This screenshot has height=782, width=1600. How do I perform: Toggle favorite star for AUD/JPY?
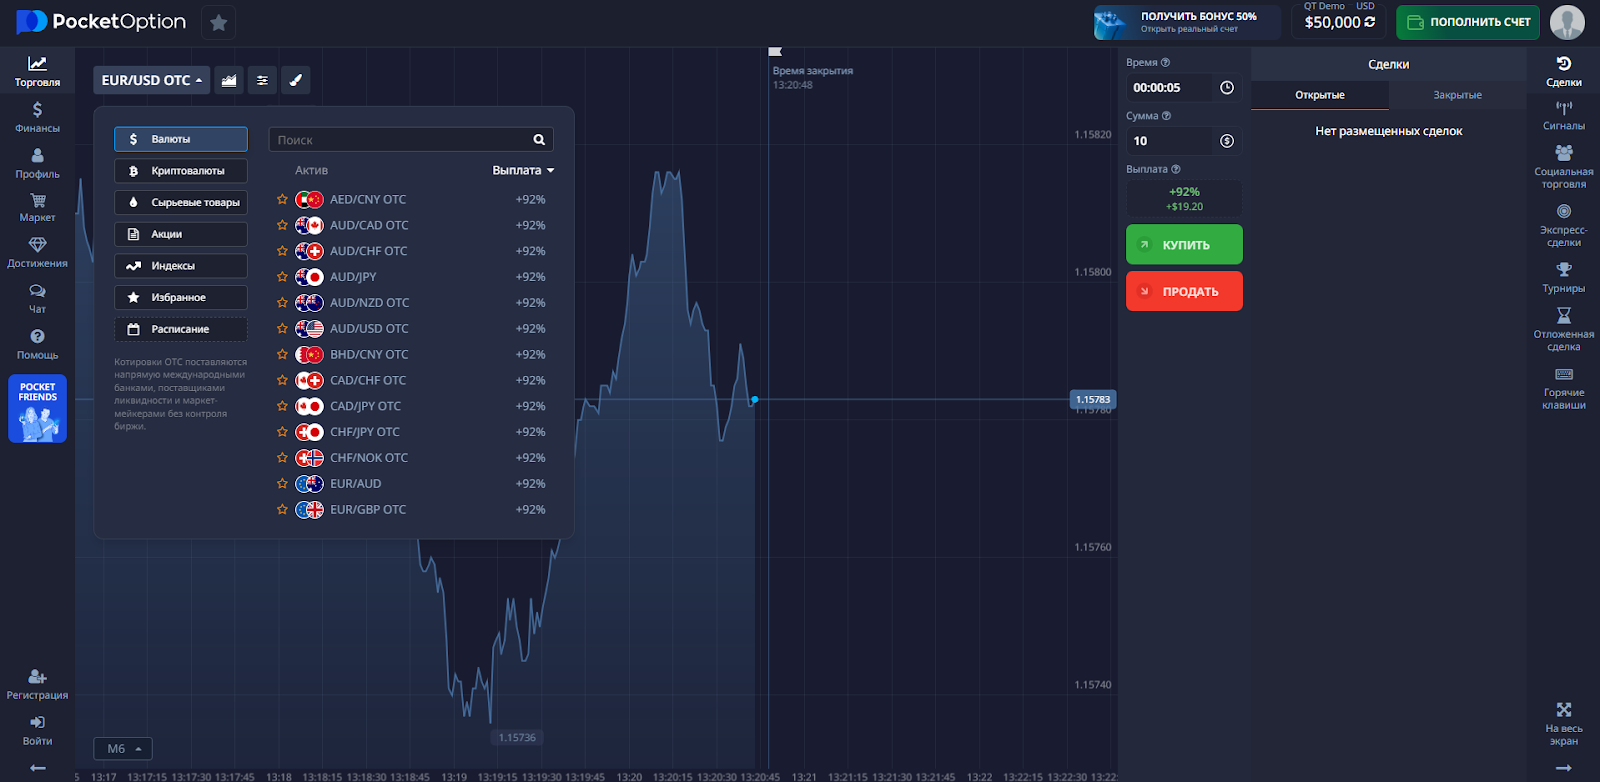(282, 277)
